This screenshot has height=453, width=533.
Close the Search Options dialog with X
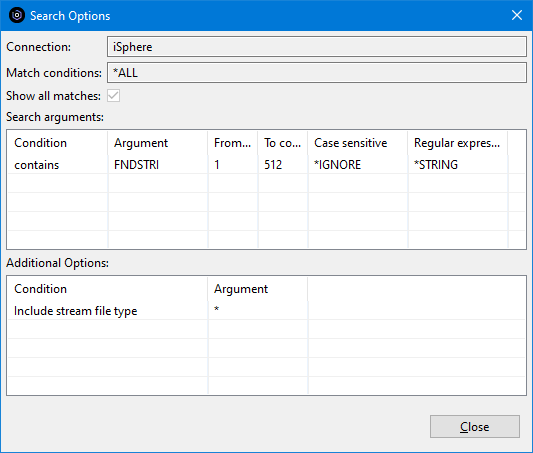pyautogui.click(x=516, y=15)
